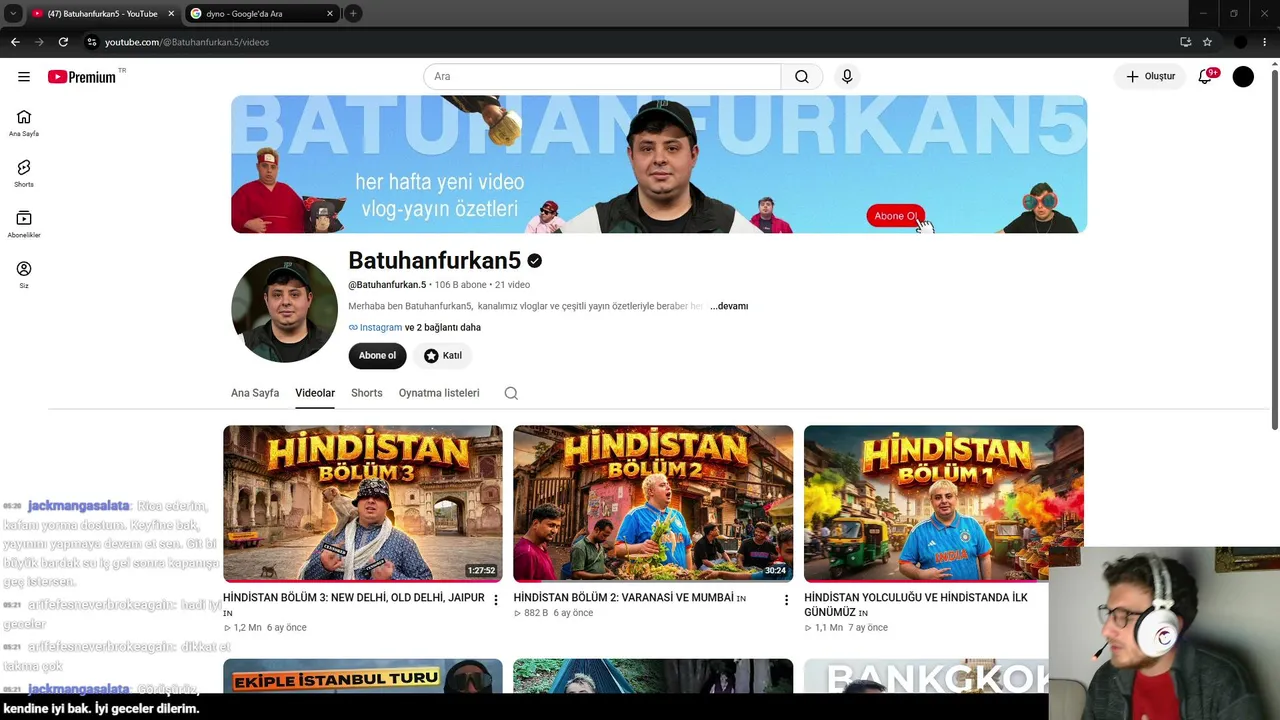Open the Oynatma listeleri tab
1280x720 pixels.
pos(439,393)
